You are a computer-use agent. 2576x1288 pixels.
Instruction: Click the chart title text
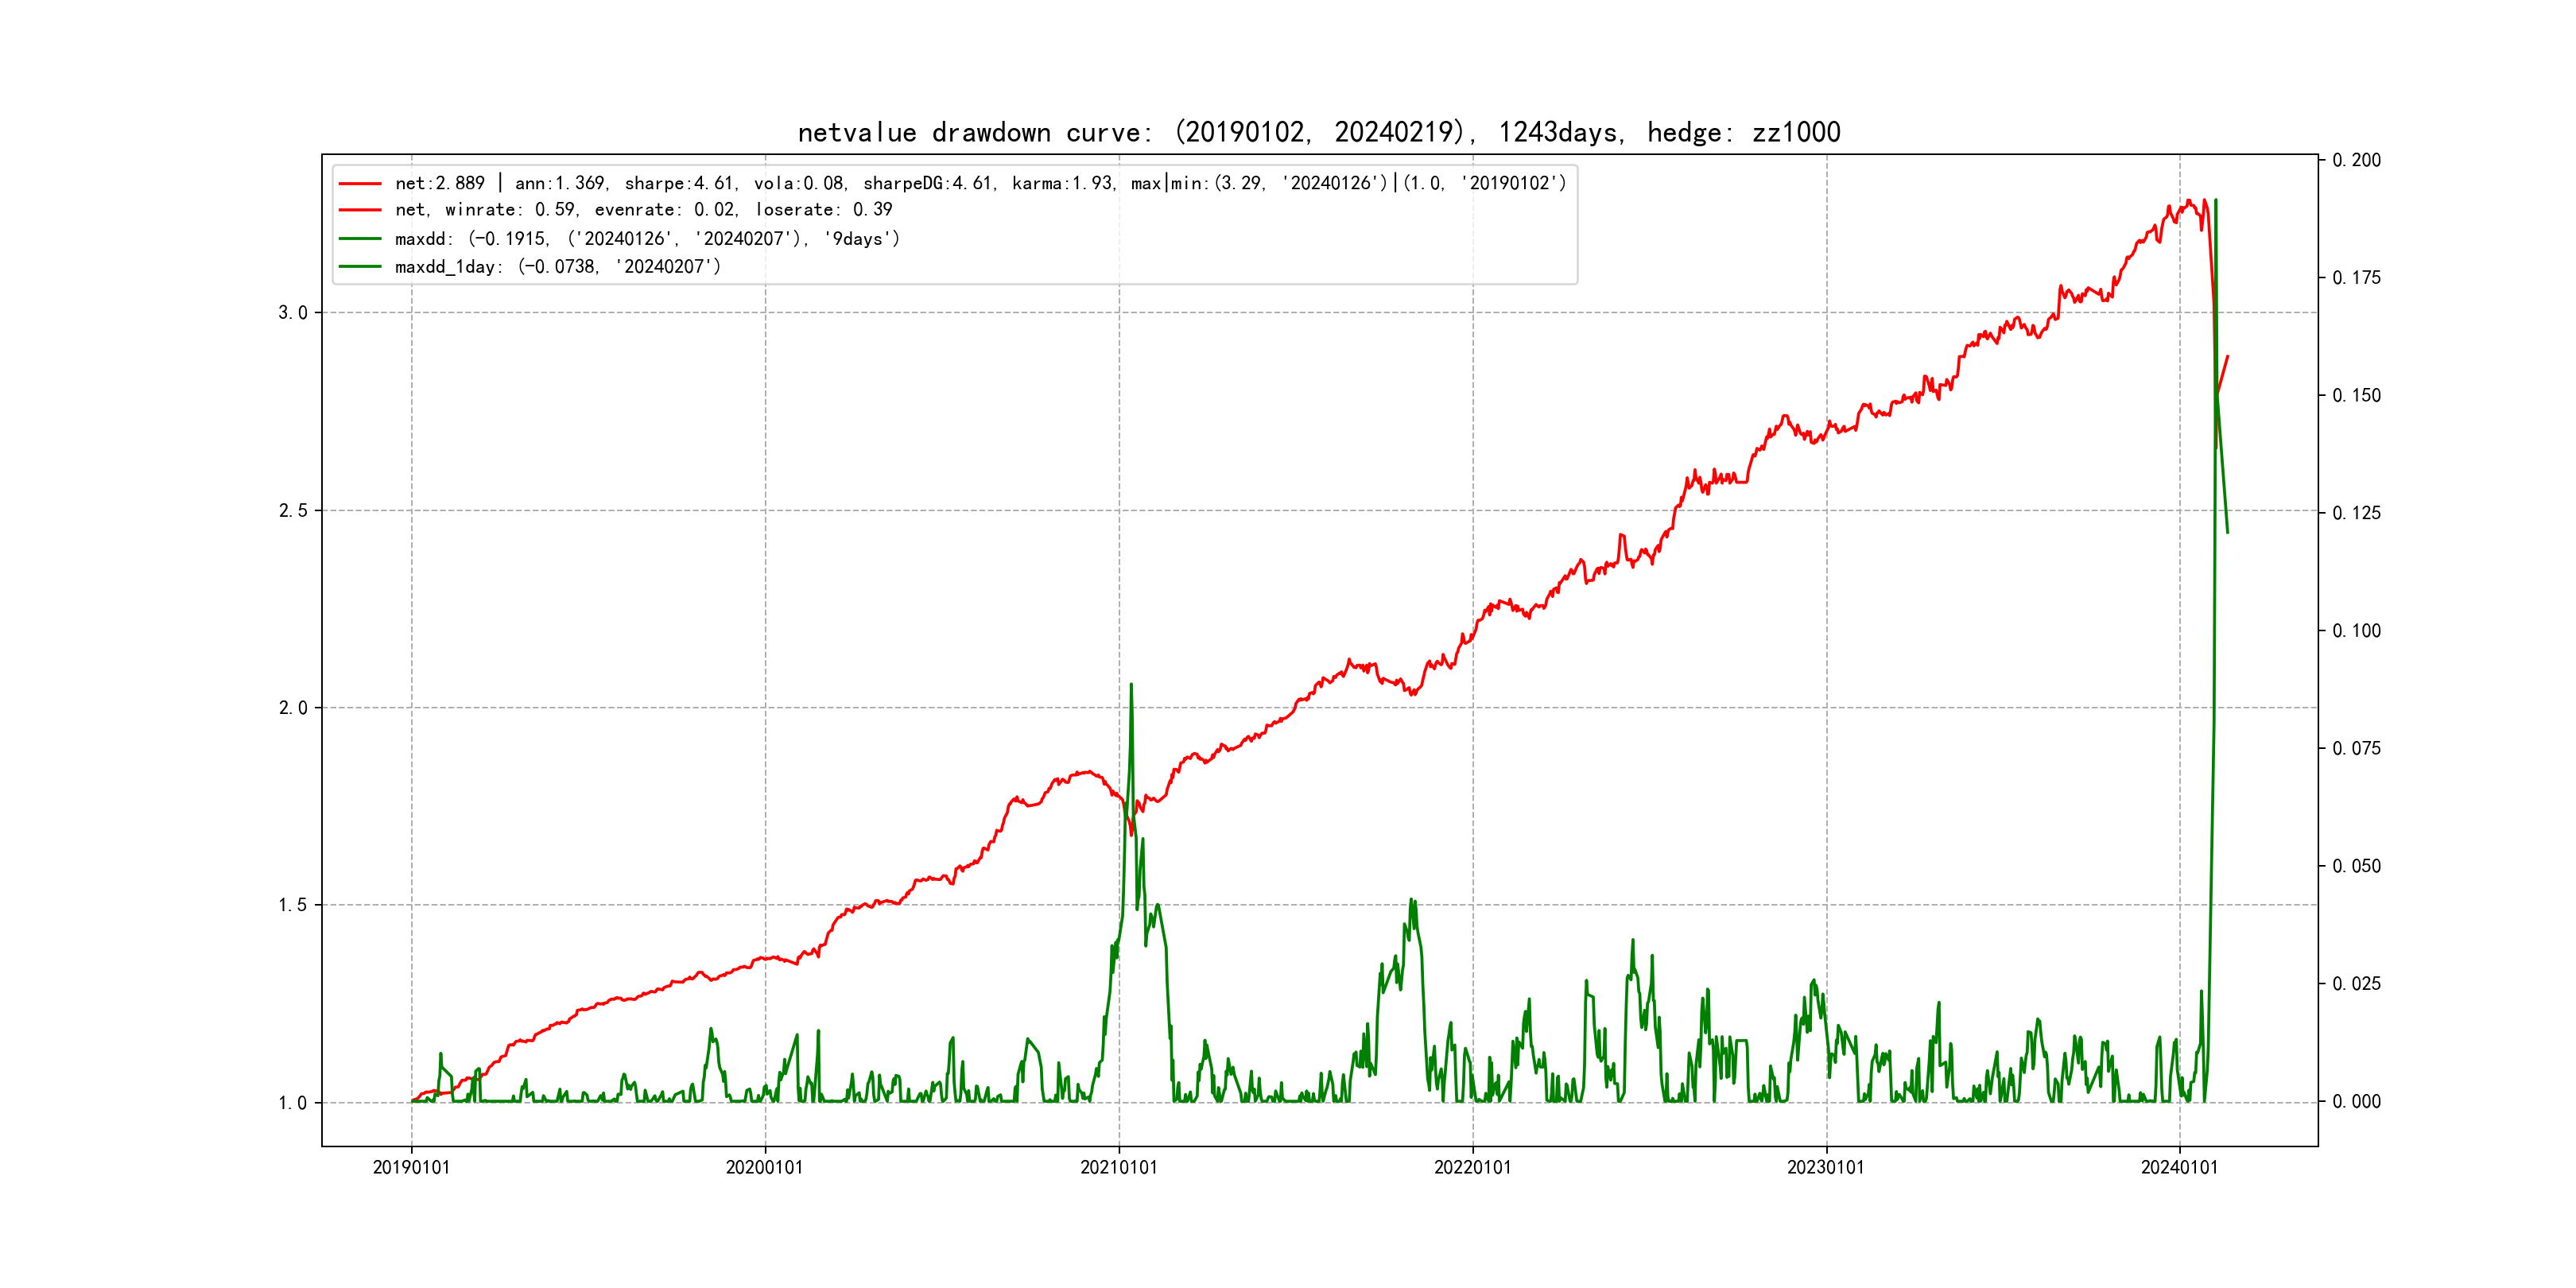coord(1318,132)
